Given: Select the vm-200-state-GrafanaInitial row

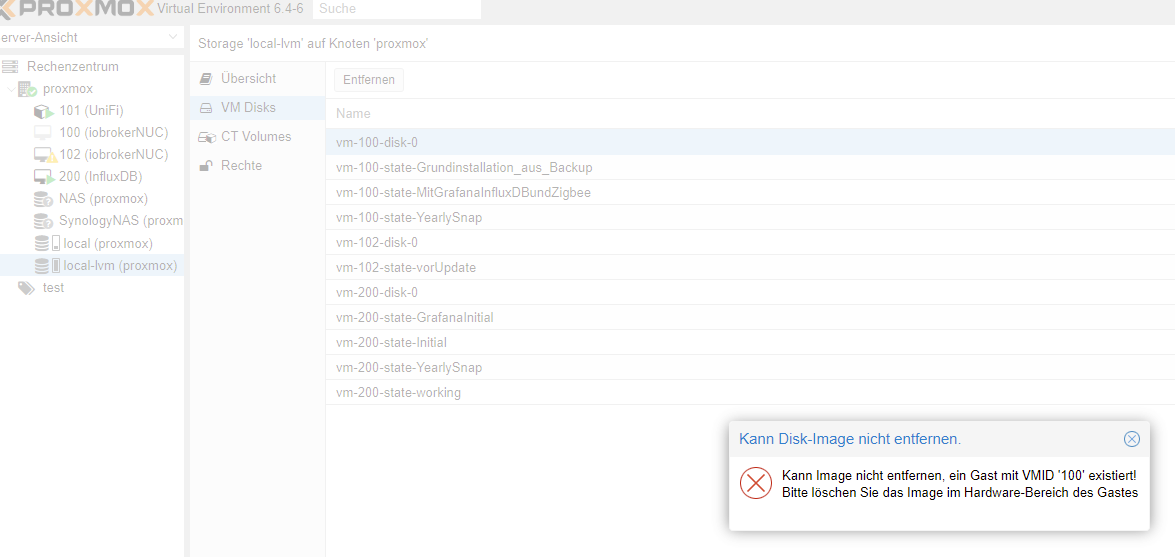Looking at the screenshot, I should point(750,318).
